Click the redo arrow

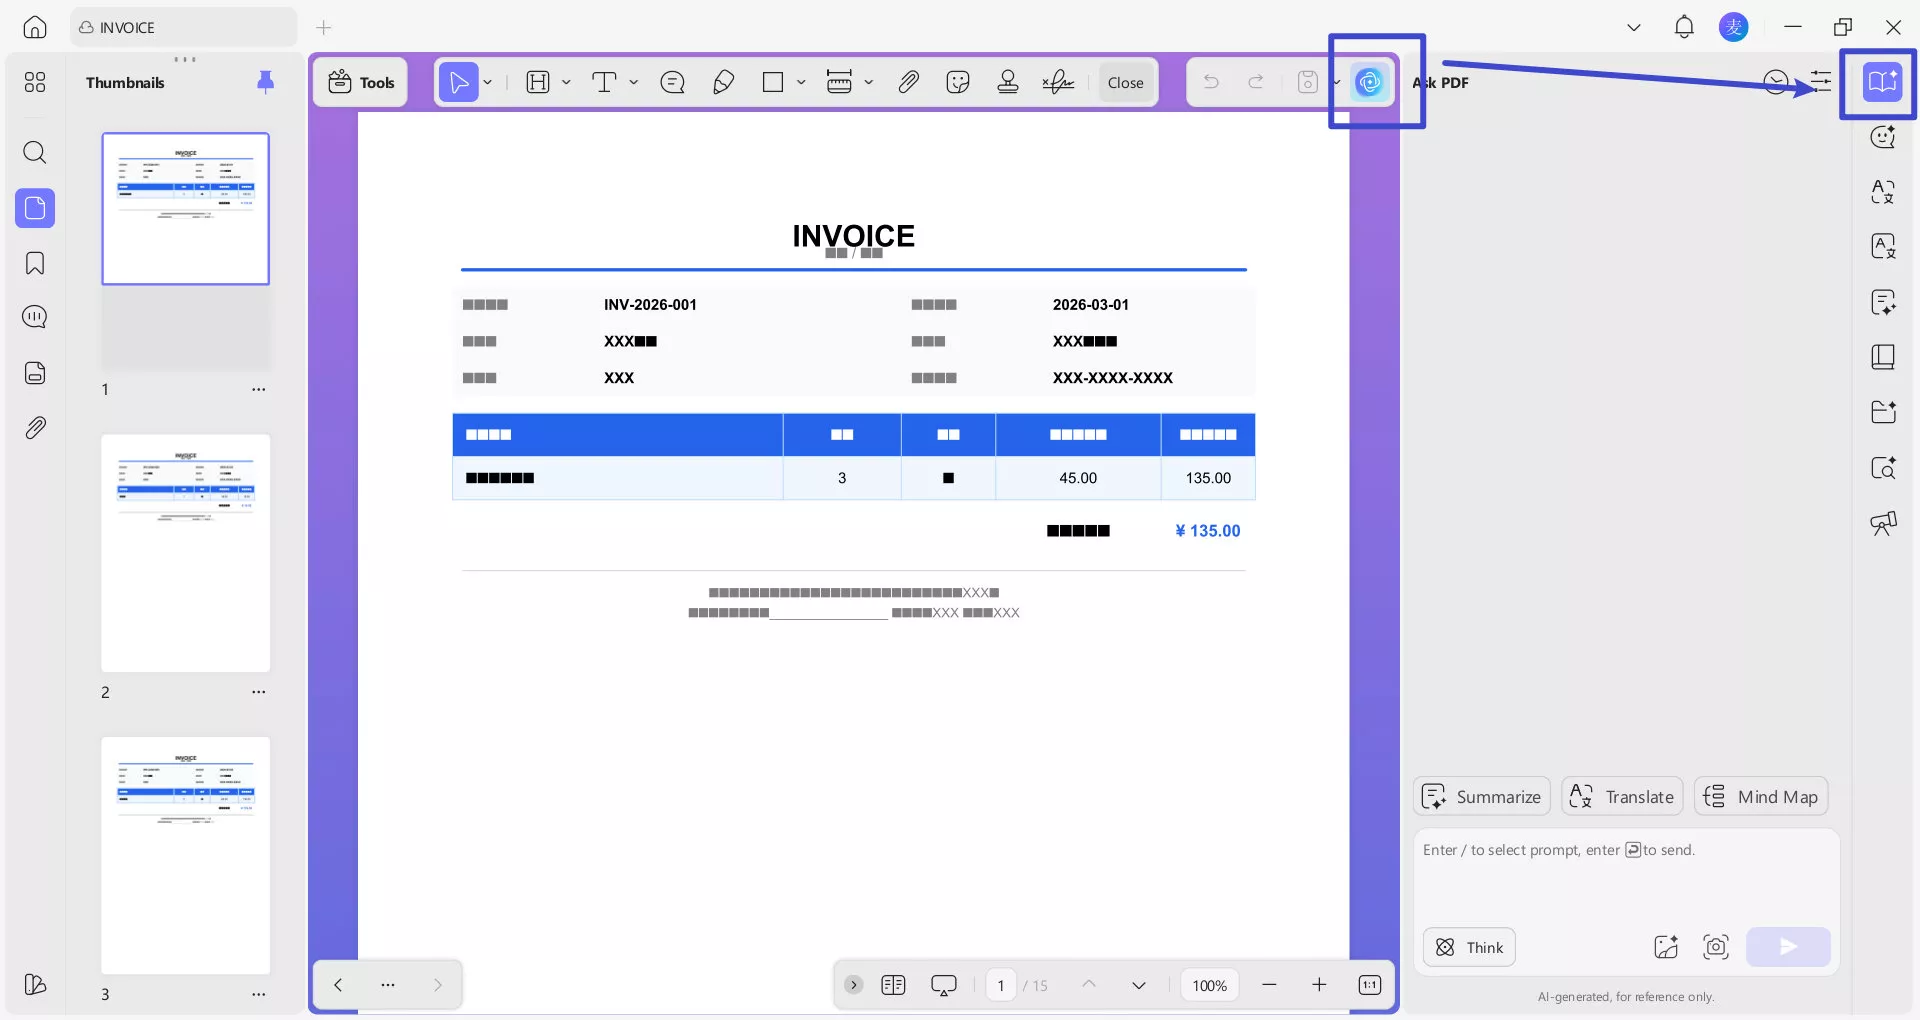(1256, 82)
